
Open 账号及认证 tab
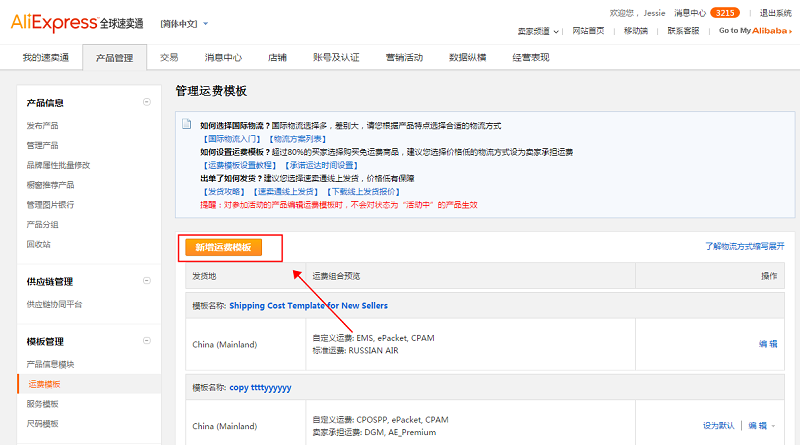[x=336, y=57]
